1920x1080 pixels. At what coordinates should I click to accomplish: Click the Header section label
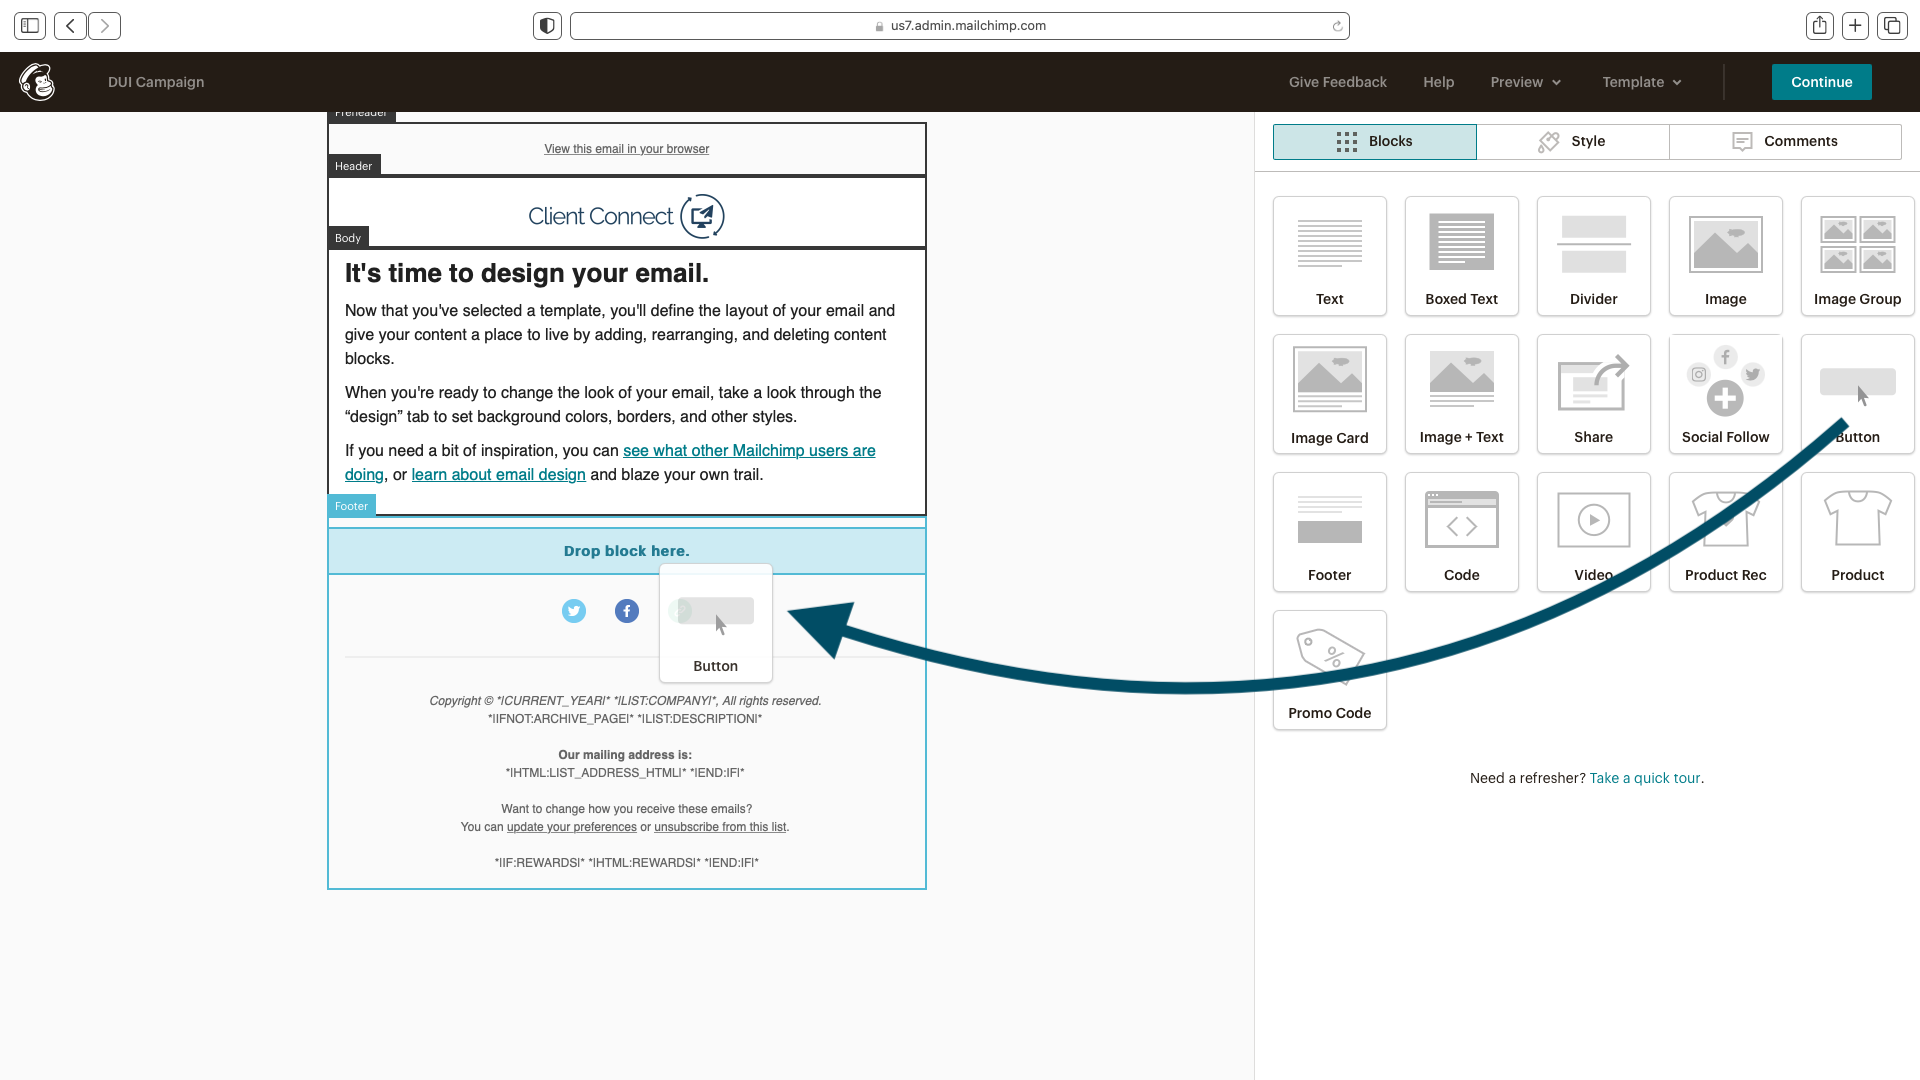click(353, 166)
